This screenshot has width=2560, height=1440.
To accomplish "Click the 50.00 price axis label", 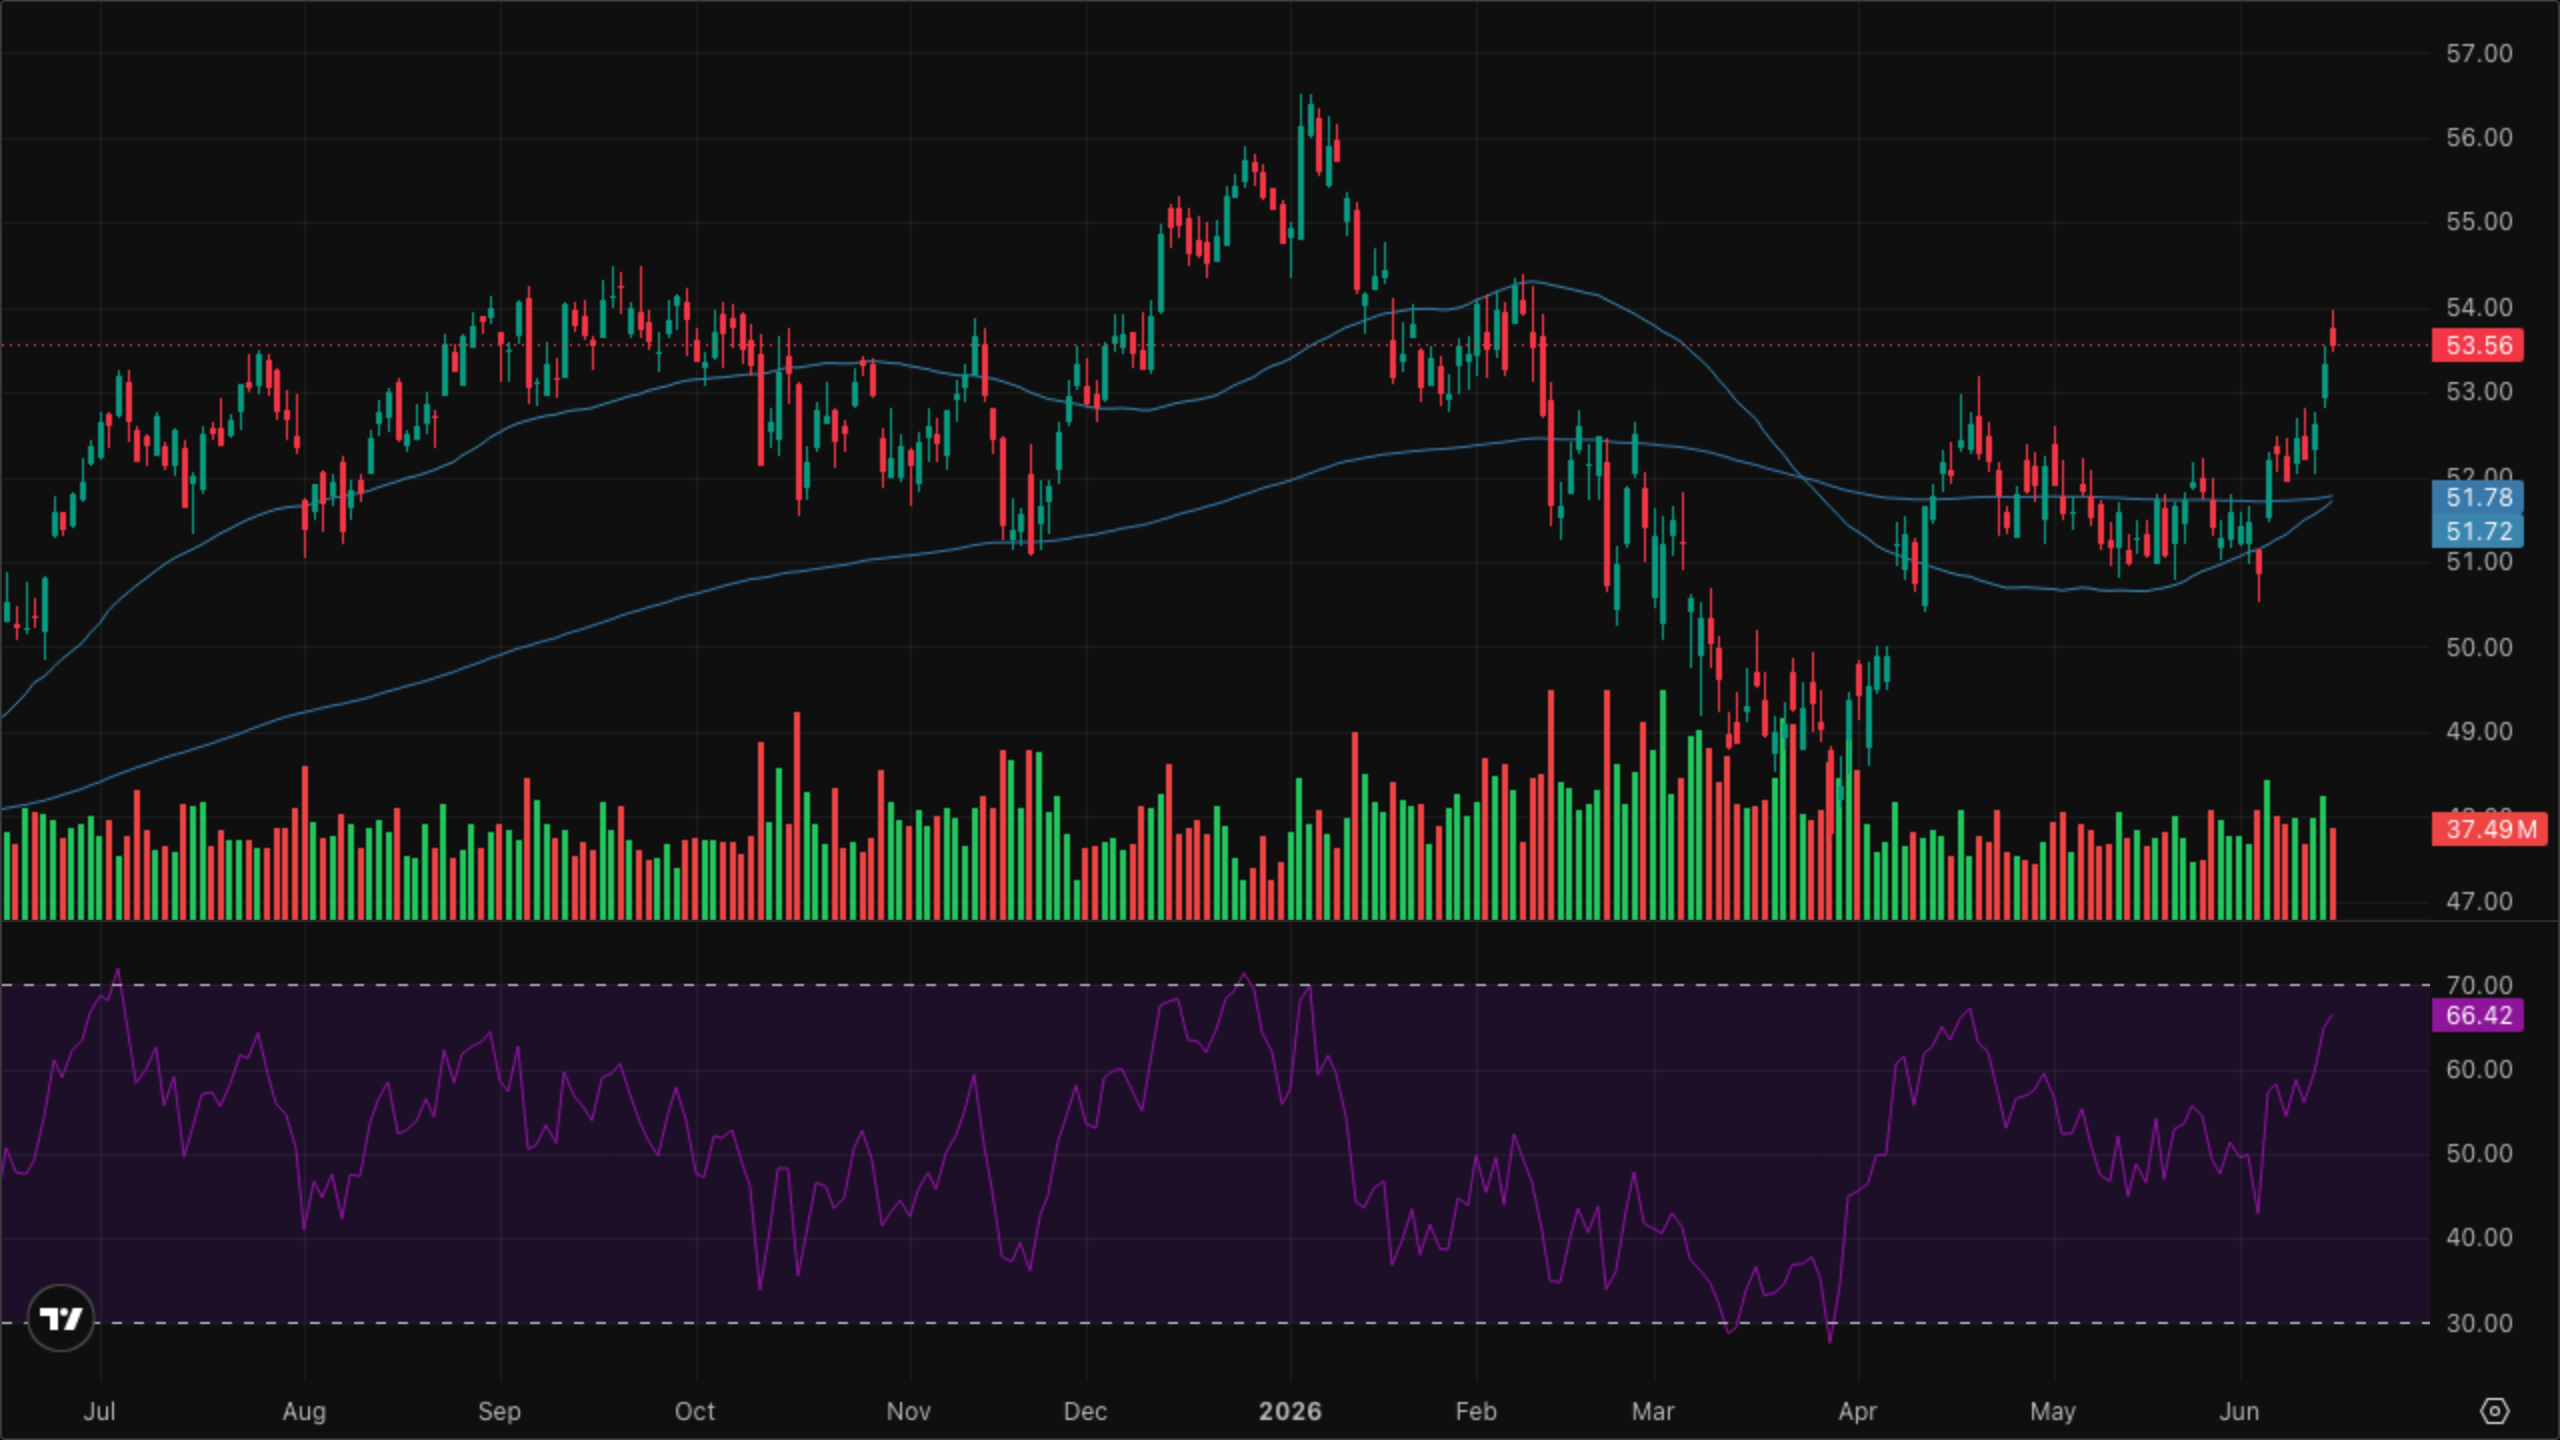I will pyautogui.click(x=2479, y=647).
